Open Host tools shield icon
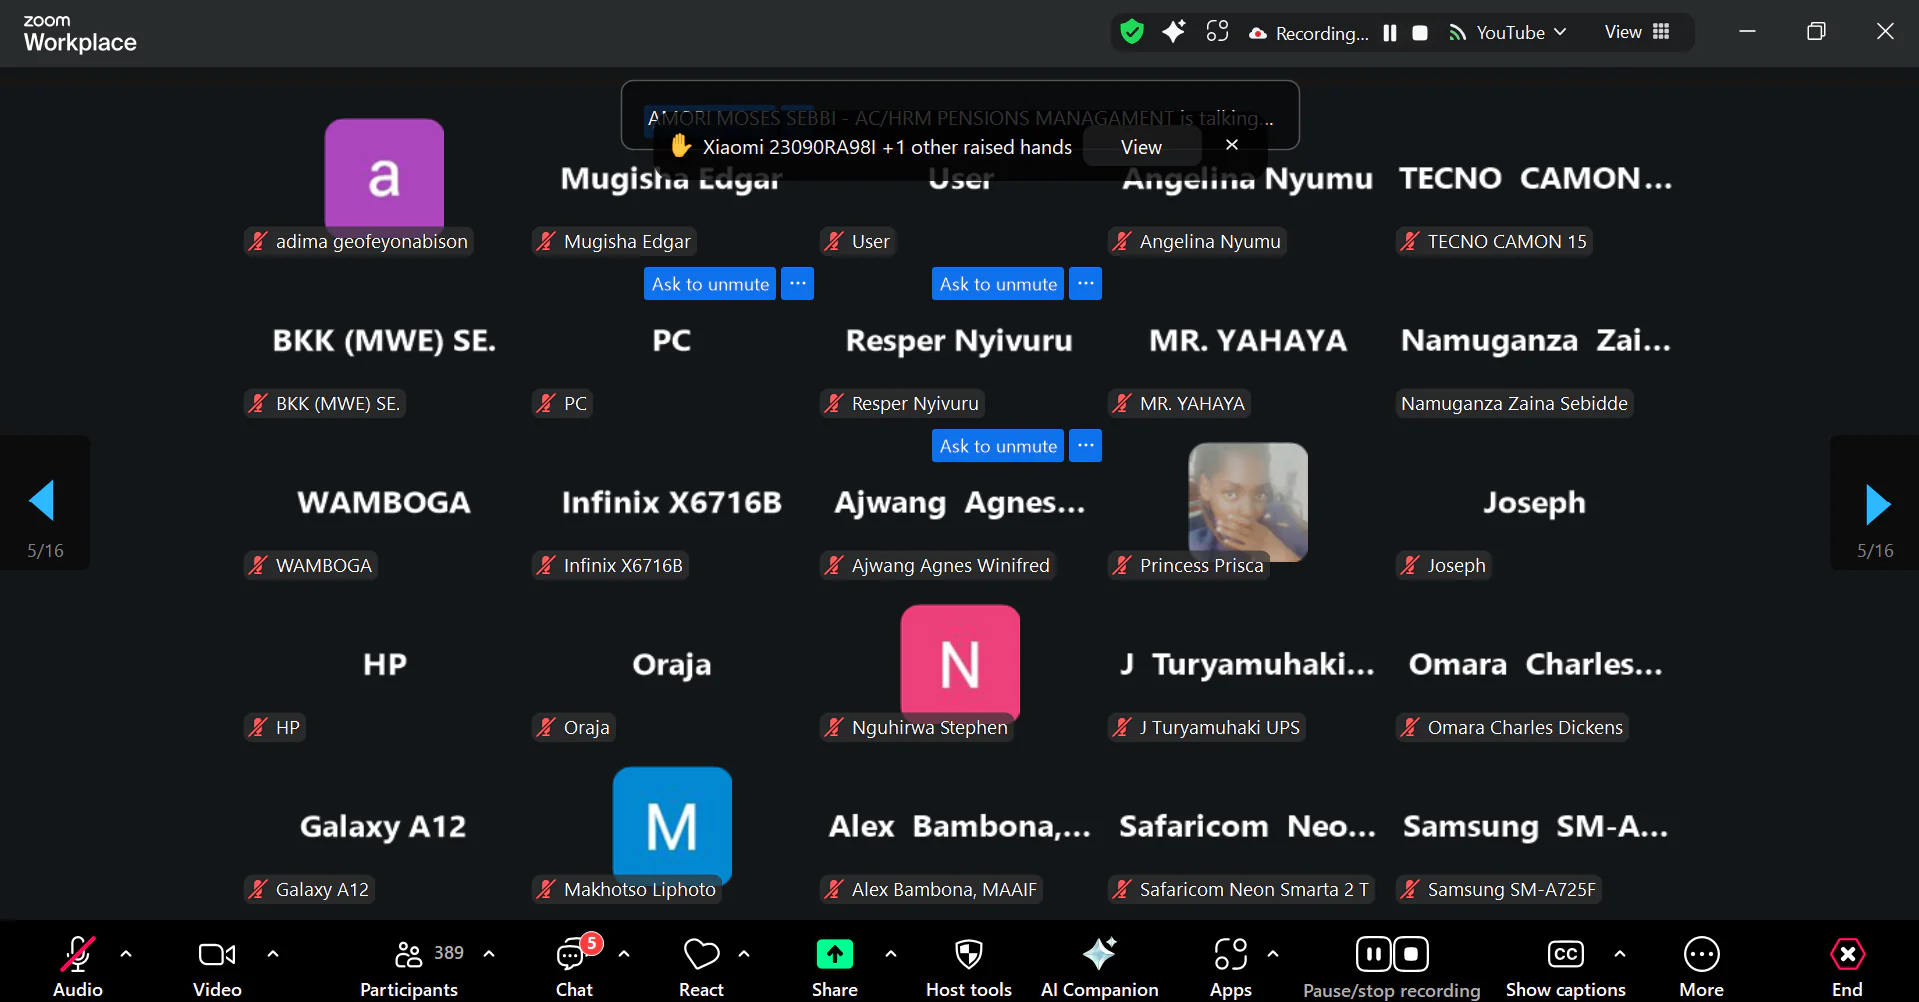 (968, 955)
